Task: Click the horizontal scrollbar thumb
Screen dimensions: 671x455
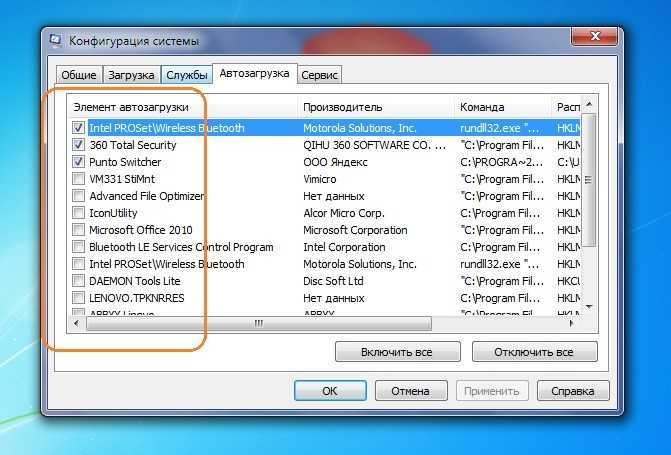Action: tap(258, 323)
